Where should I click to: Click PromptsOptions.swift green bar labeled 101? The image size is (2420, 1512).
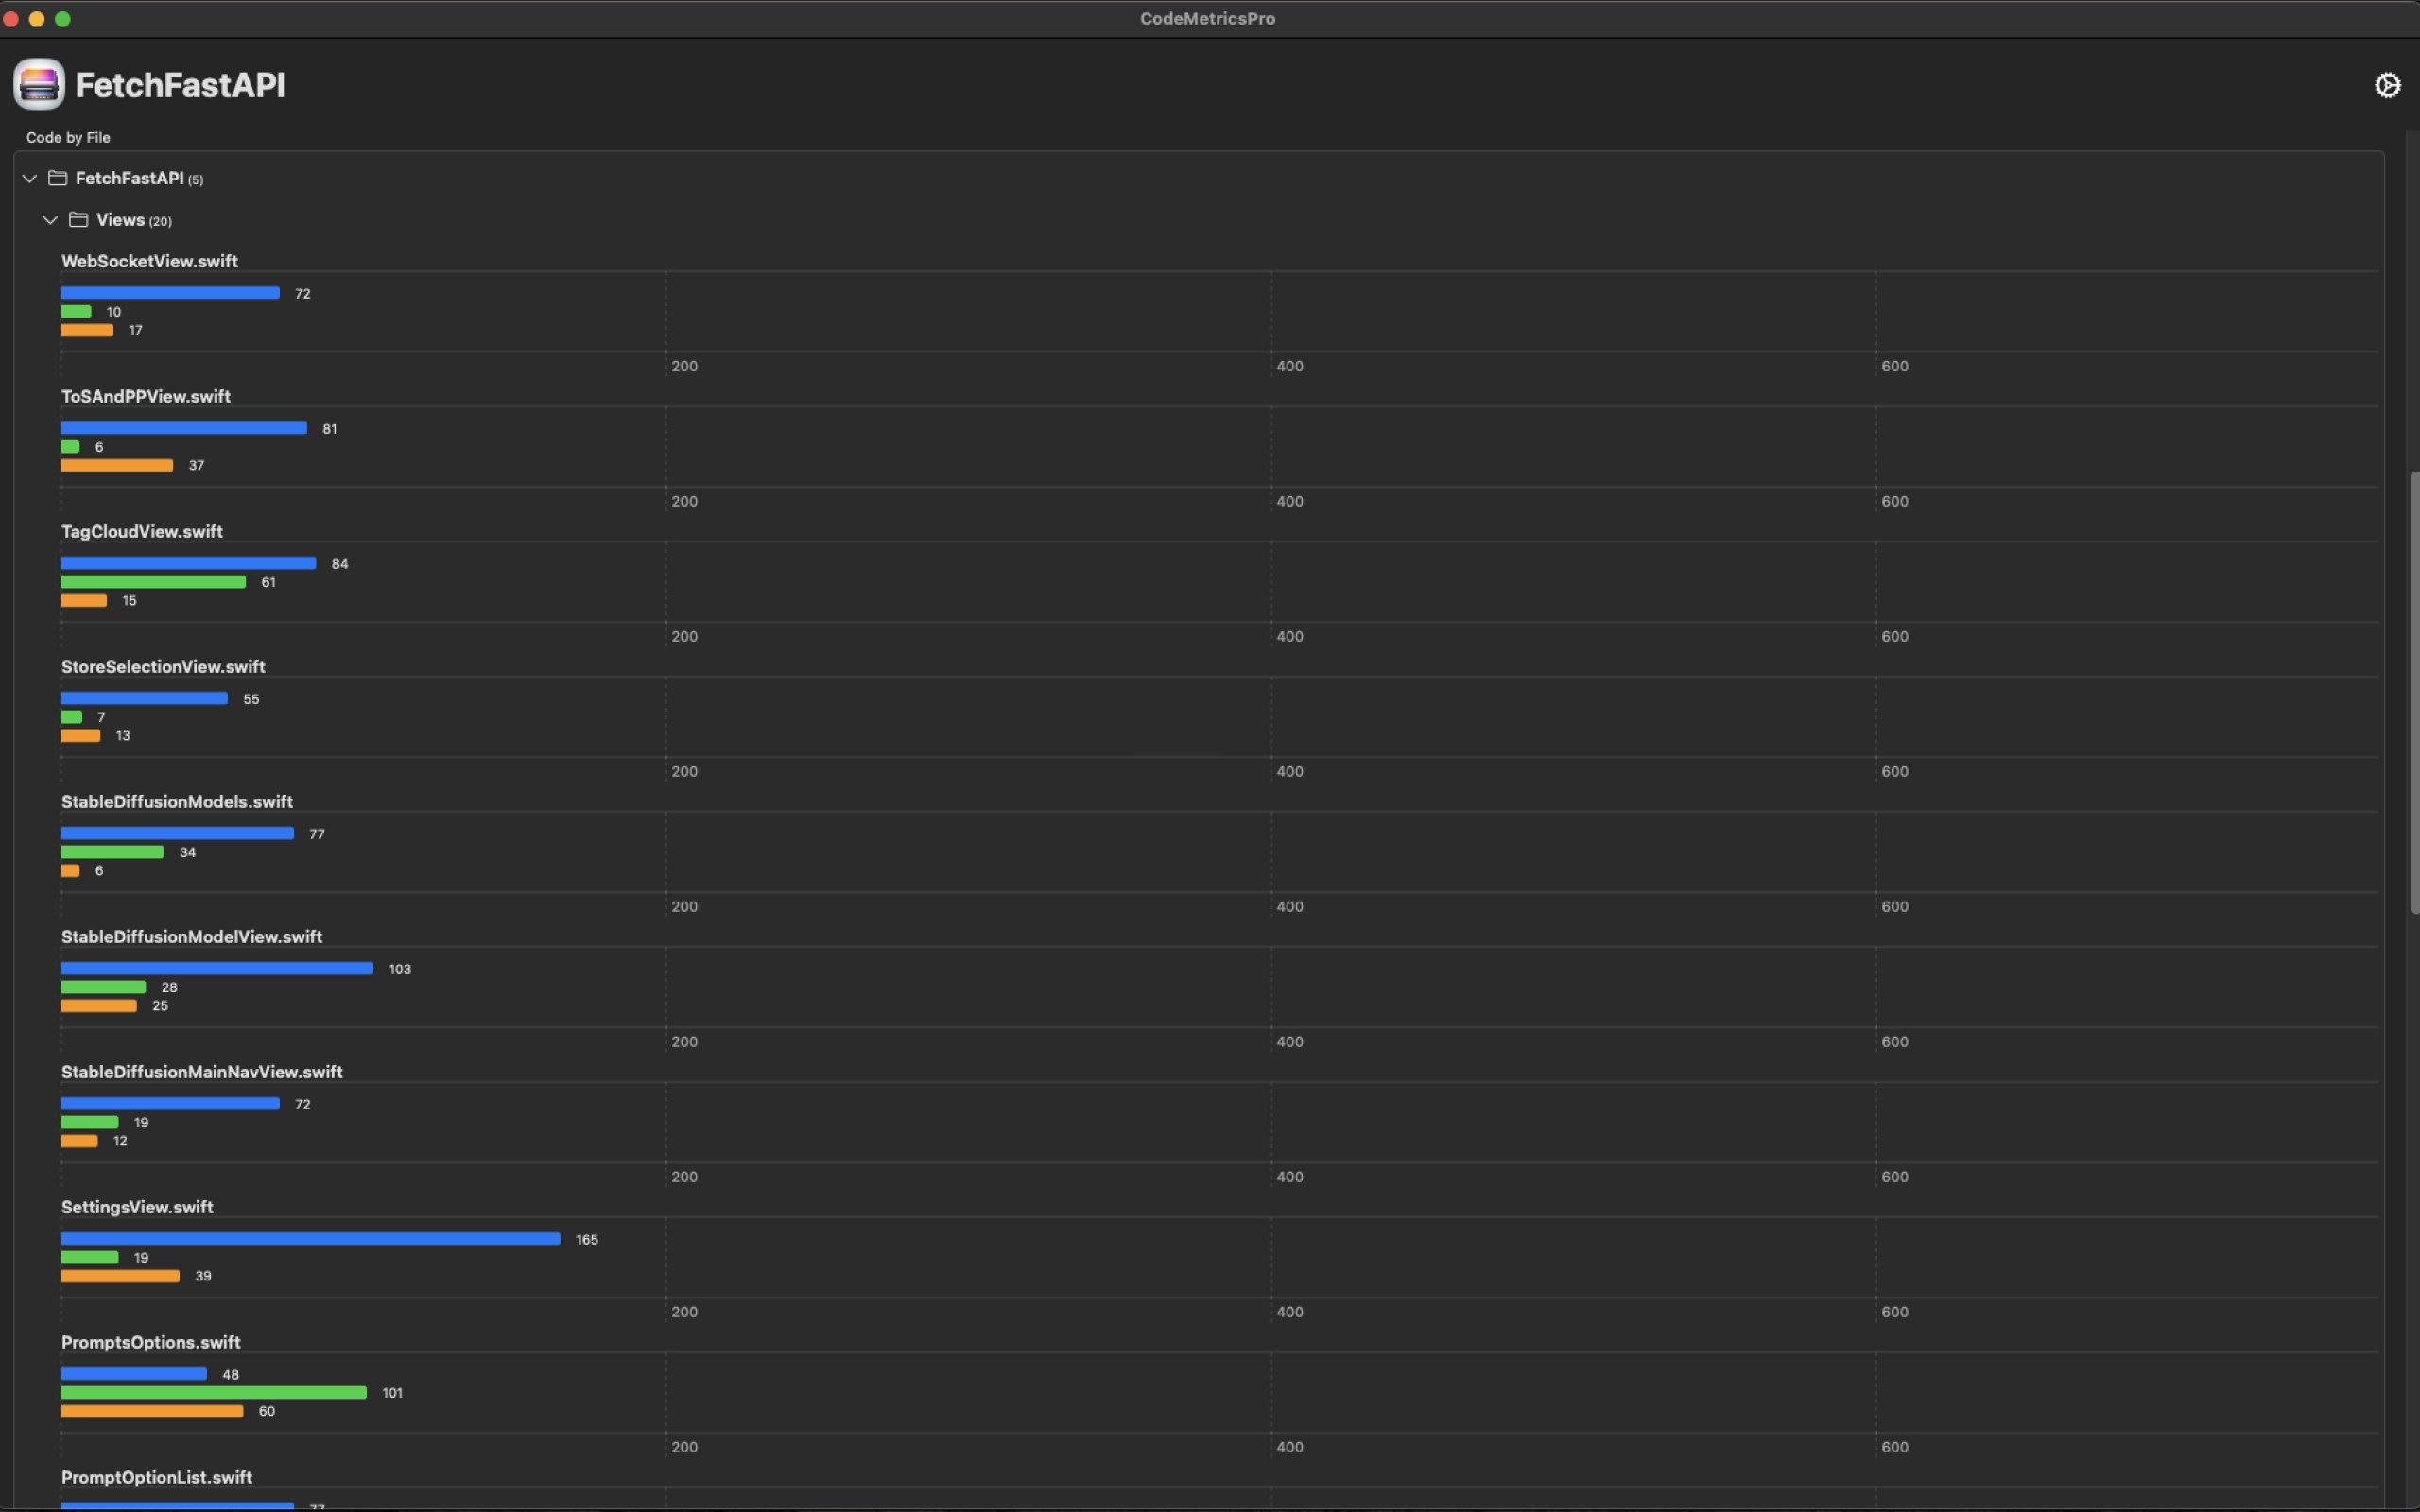pos(213,1393)
